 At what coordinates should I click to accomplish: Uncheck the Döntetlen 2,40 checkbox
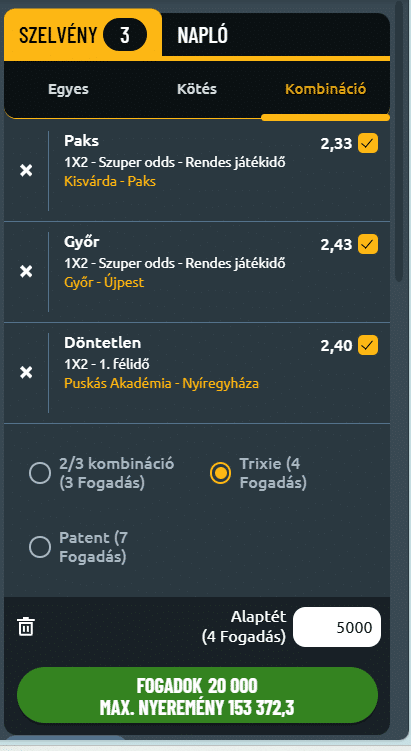[368, 345]
